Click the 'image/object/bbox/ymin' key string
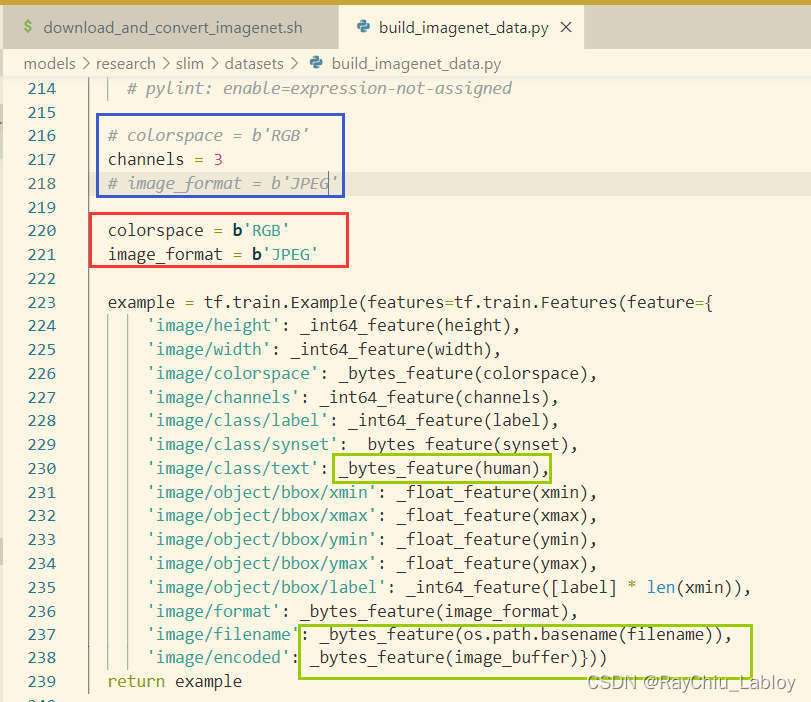The width and height of the screenshot is (811, 702). [261, 539]
